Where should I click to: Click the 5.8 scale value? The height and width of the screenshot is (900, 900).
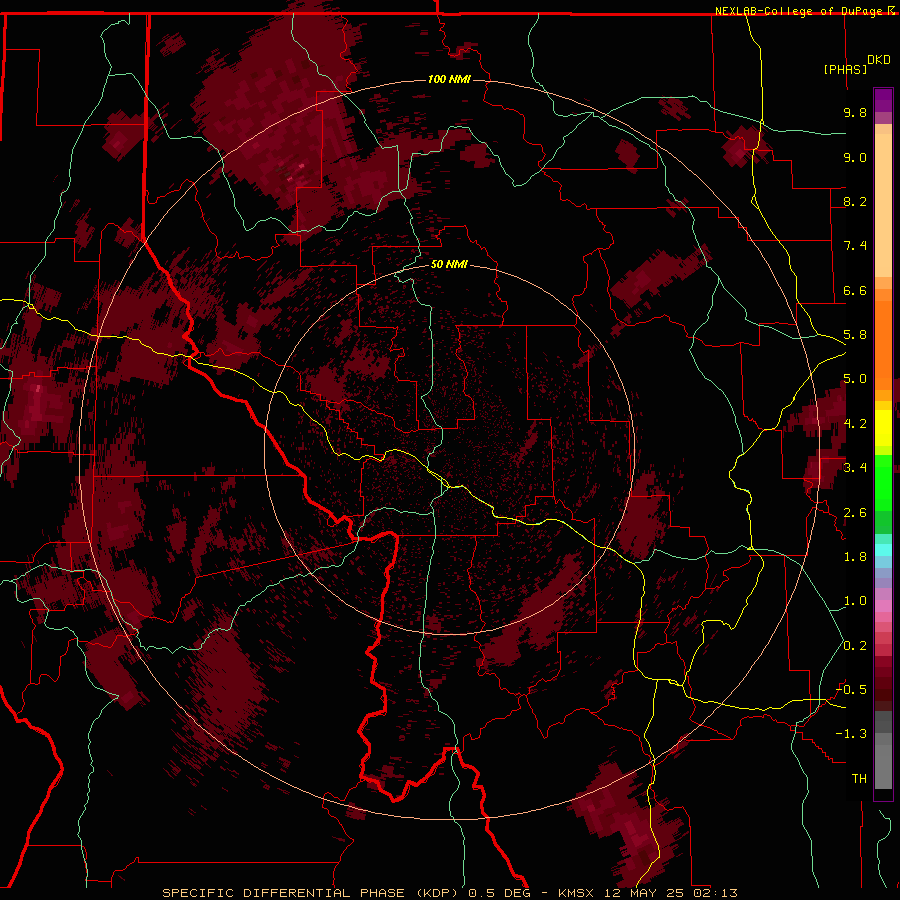855,335
